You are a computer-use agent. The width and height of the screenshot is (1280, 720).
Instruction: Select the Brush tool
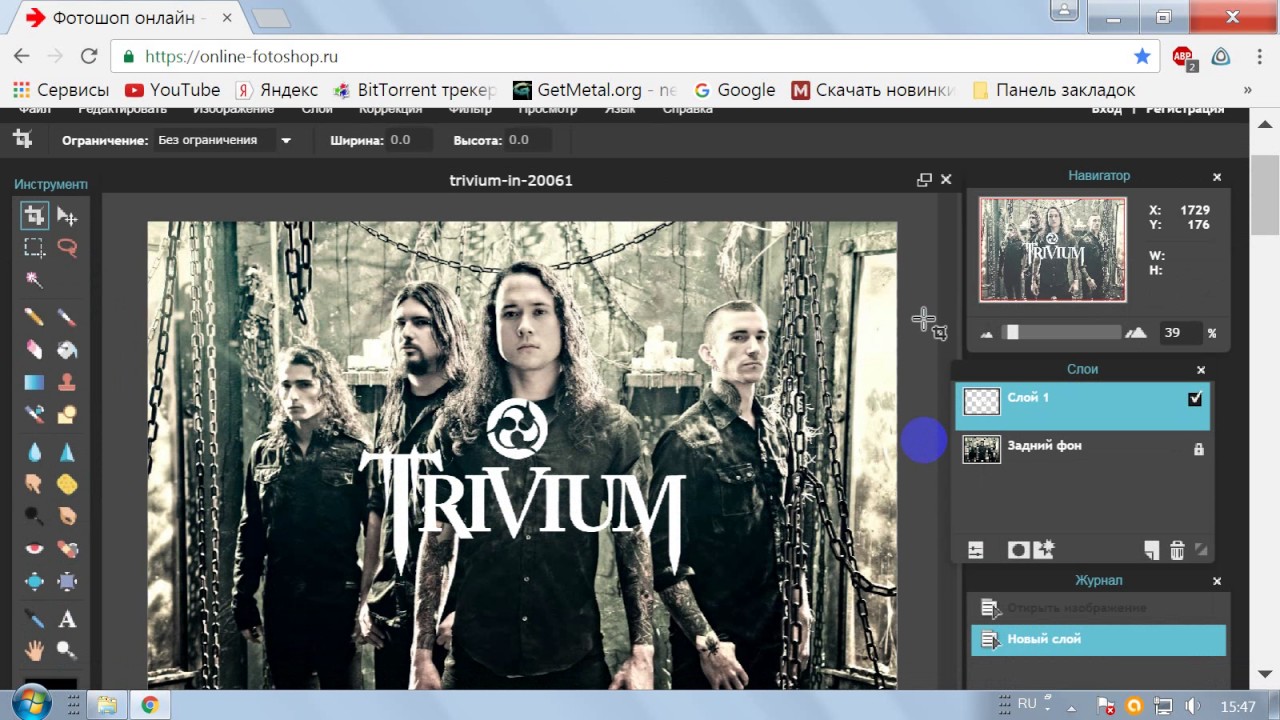[x=67, y=317]
